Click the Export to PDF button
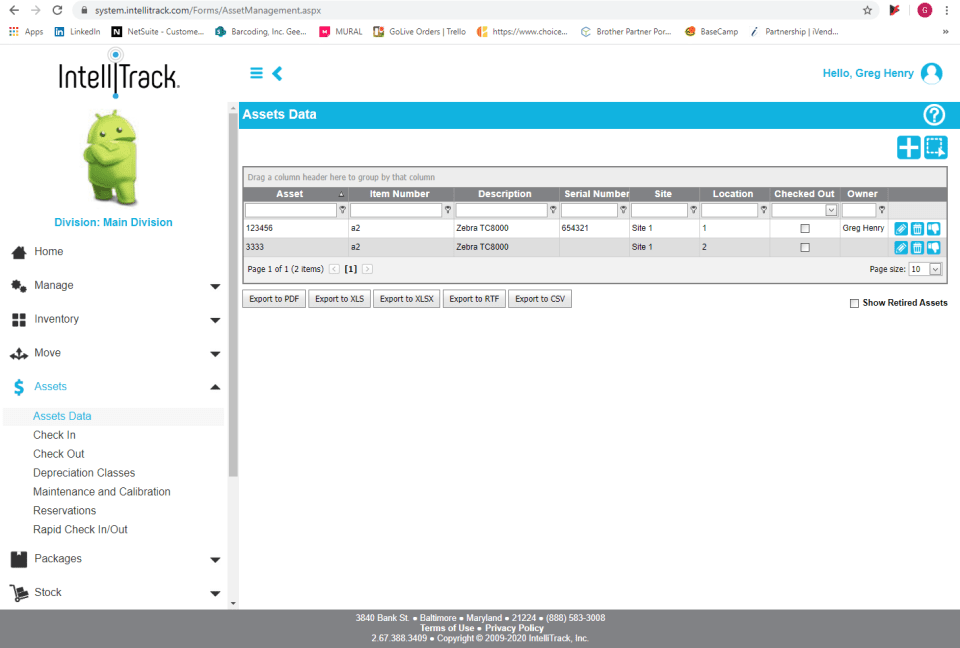Image resolution: width=960 pixels, height=648 pixels. point(273,298)
